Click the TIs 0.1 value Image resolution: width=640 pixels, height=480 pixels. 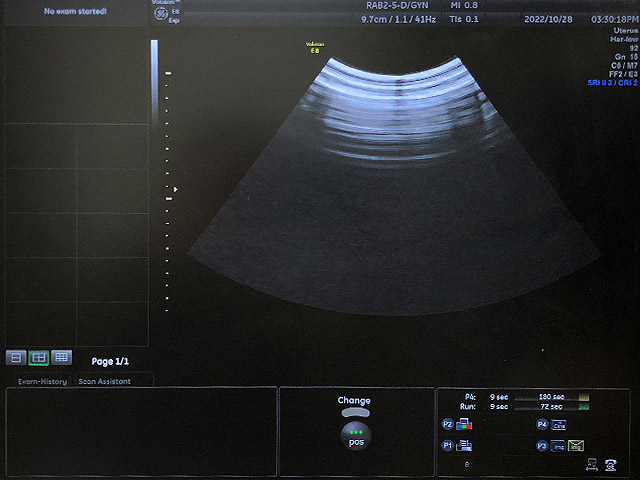[464, 19]
